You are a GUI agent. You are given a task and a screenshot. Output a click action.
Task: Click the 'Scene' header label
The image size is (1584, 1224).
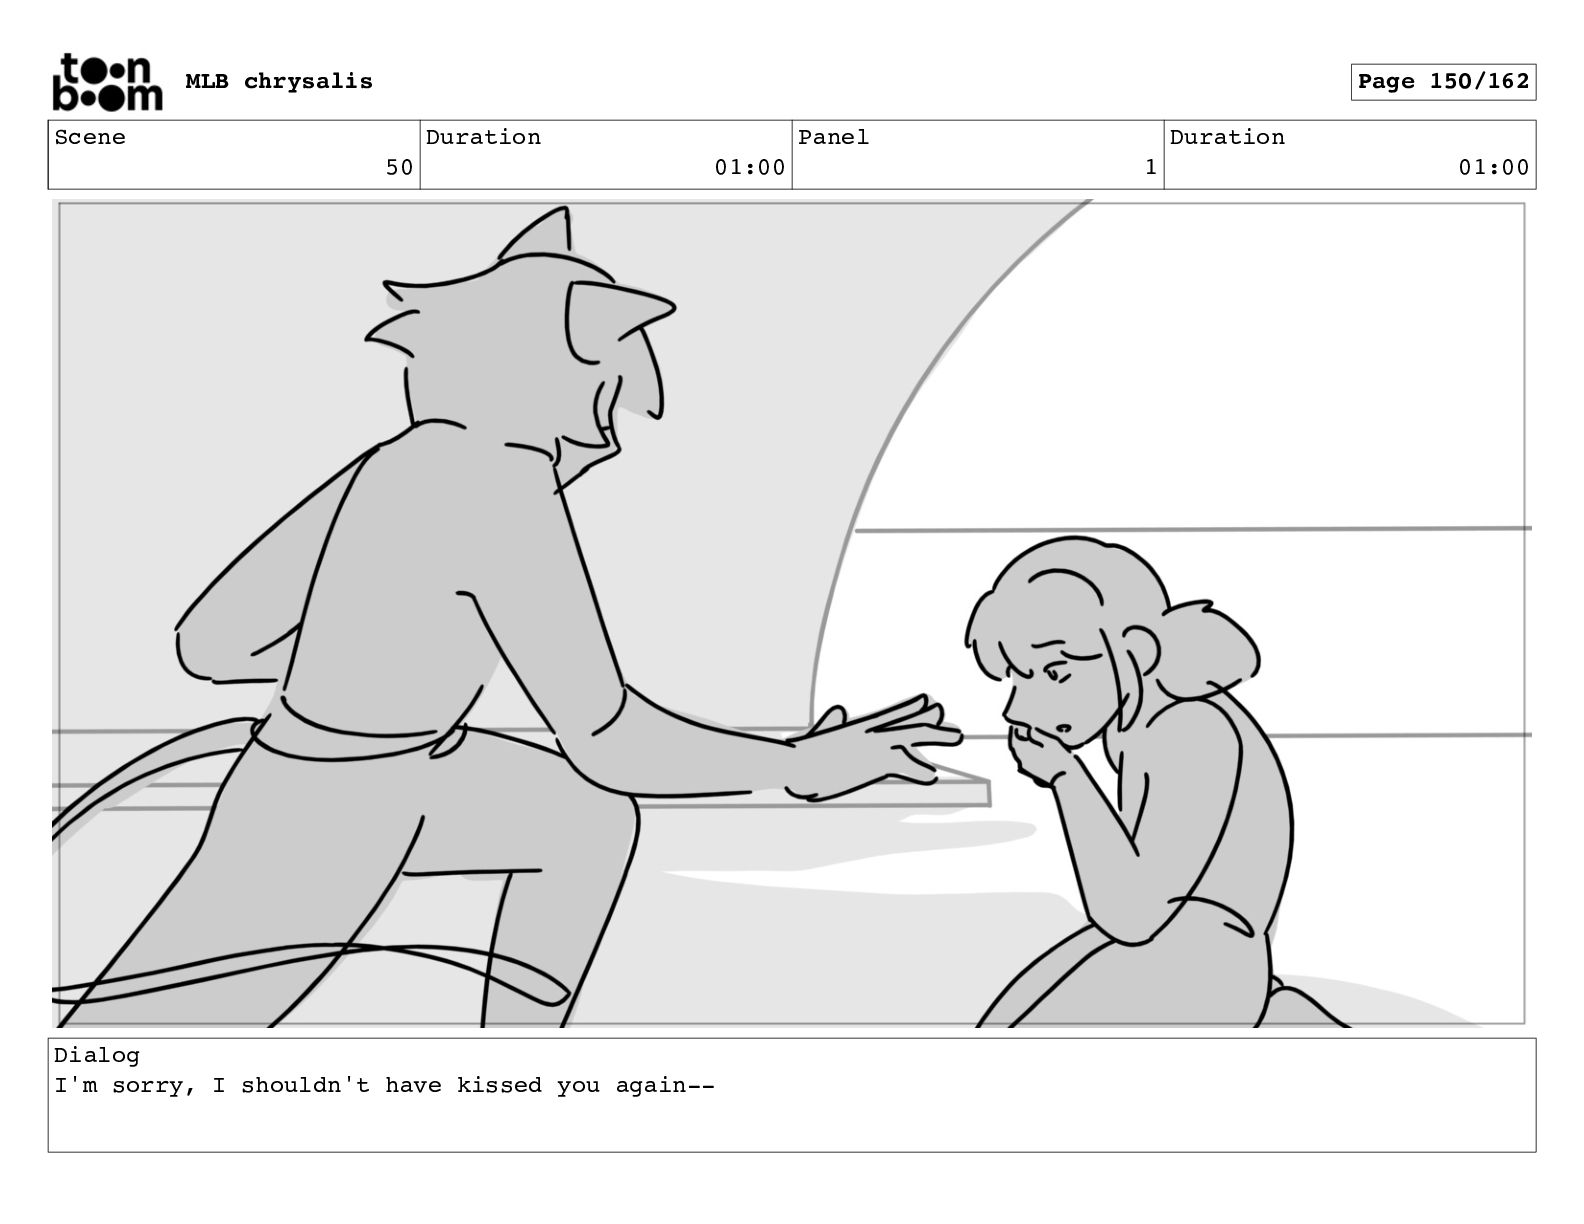coord(90,137)
